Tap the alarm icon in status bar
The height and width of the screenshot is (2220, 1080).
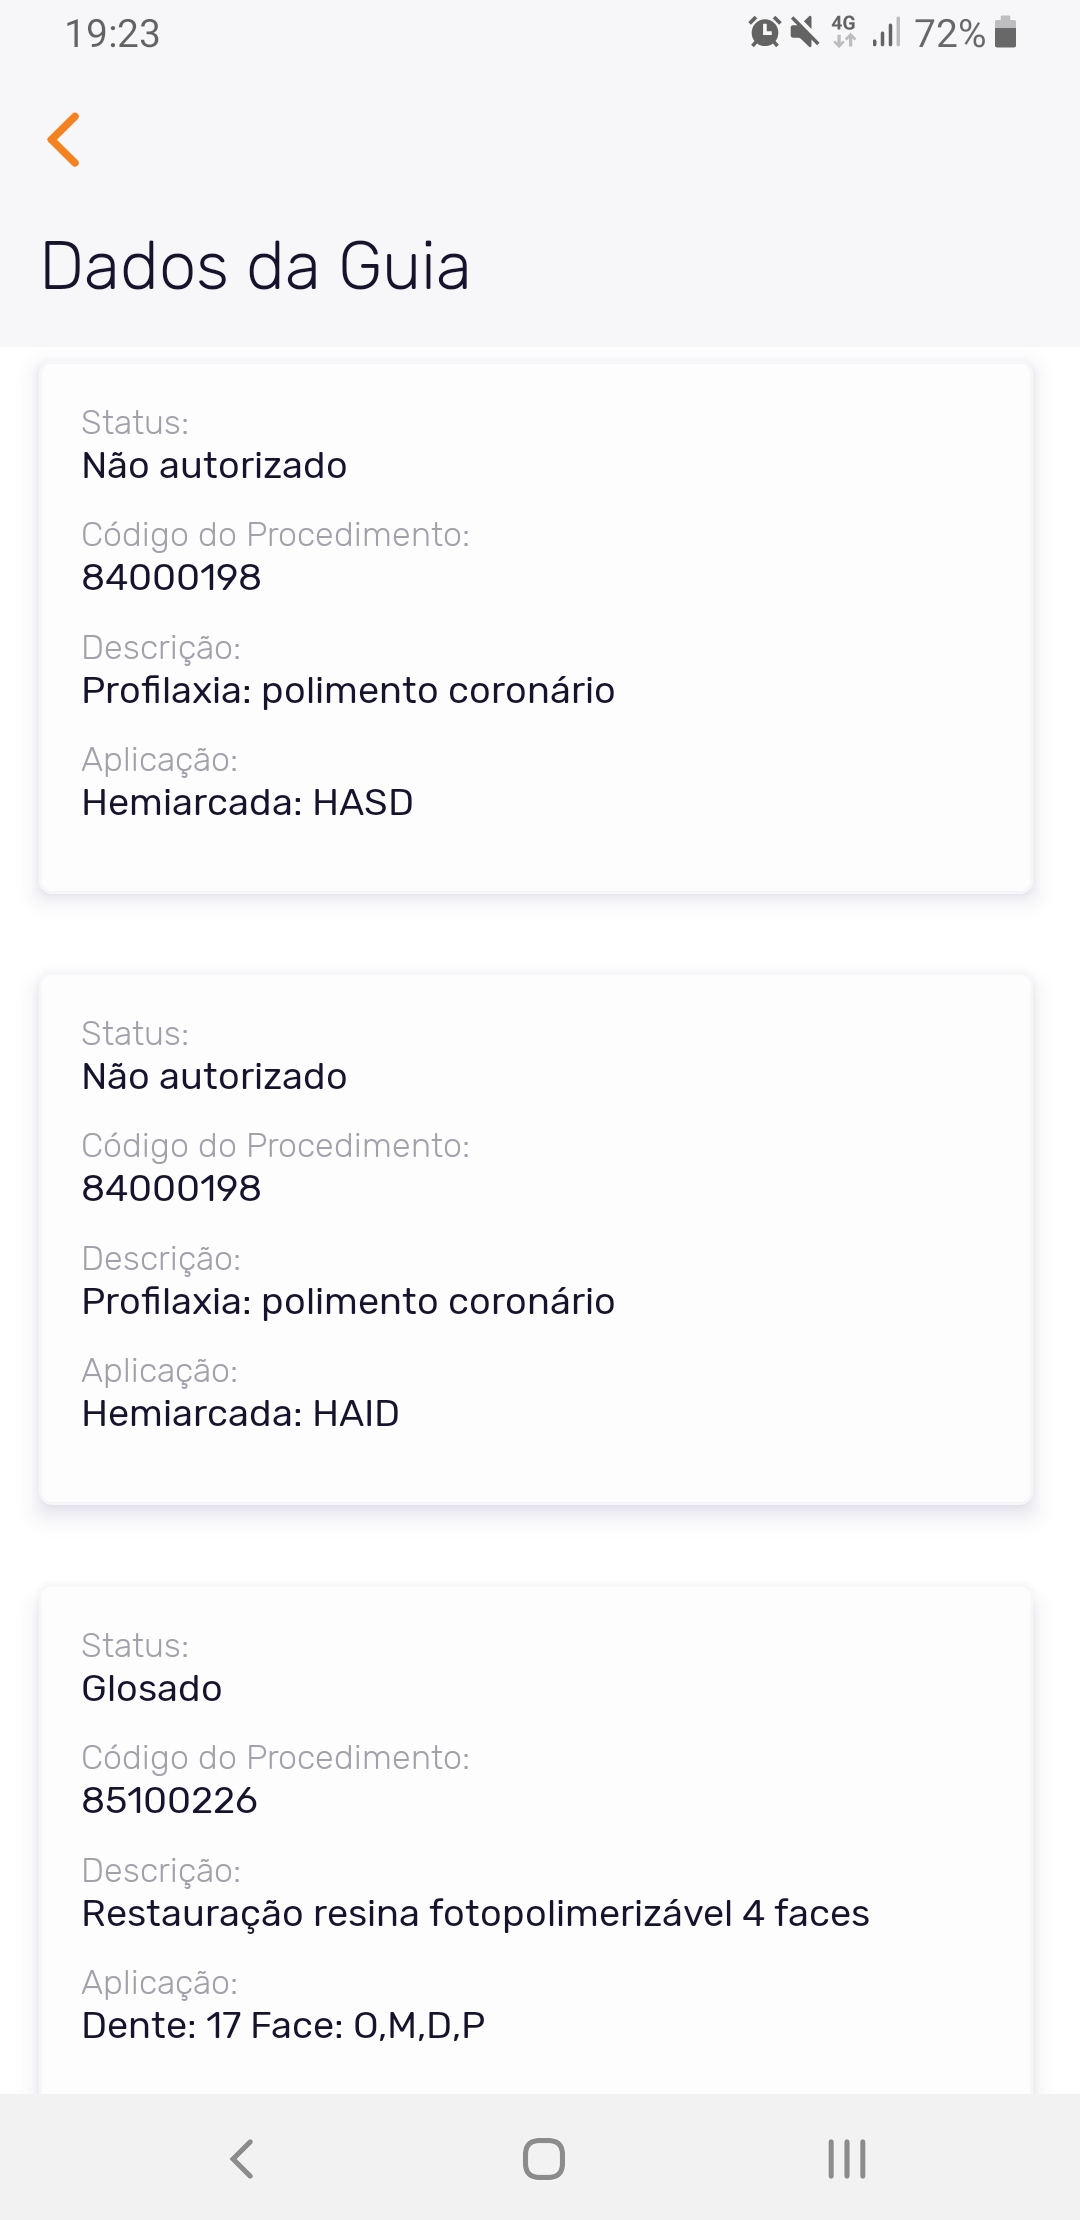click(x=765, y=33)
